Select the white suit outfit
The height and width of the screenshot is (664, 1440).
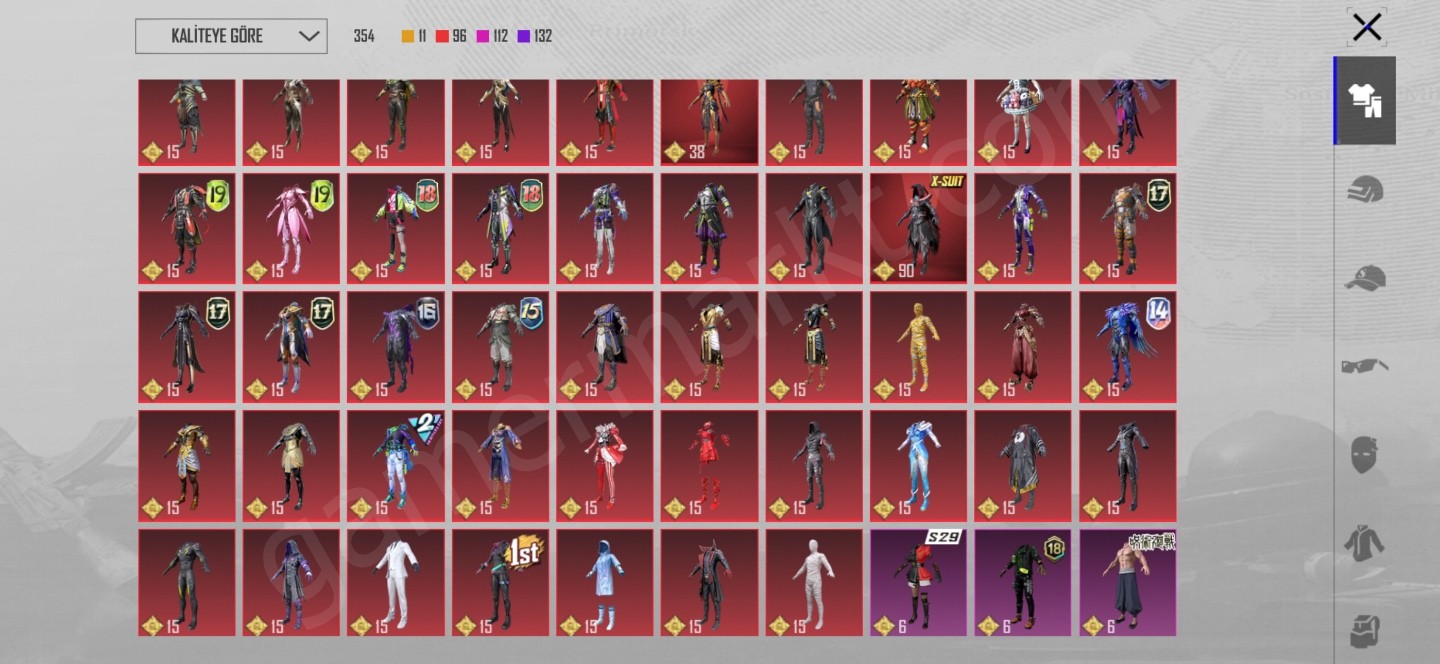pyautogui.click(x=396, y=583)
